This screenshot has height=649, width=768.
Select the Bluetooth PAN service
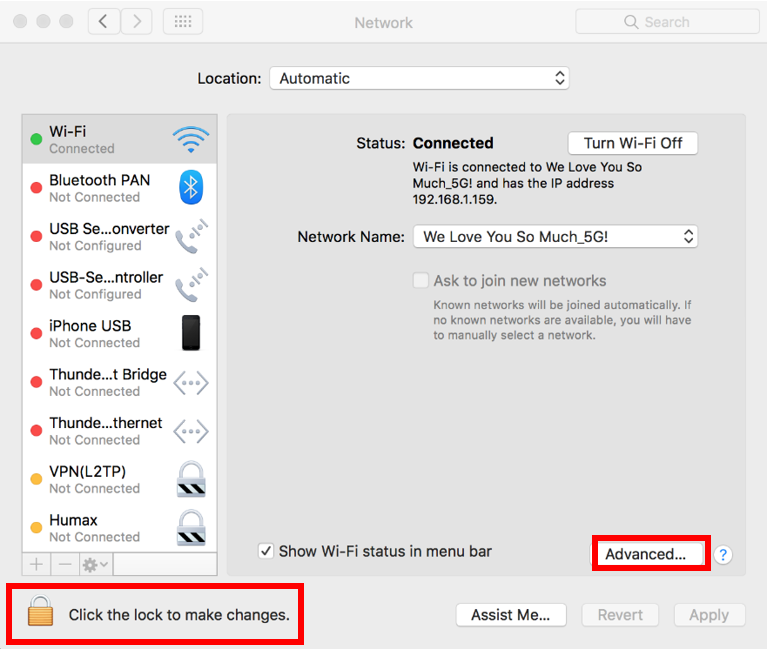tap(120, 188)
